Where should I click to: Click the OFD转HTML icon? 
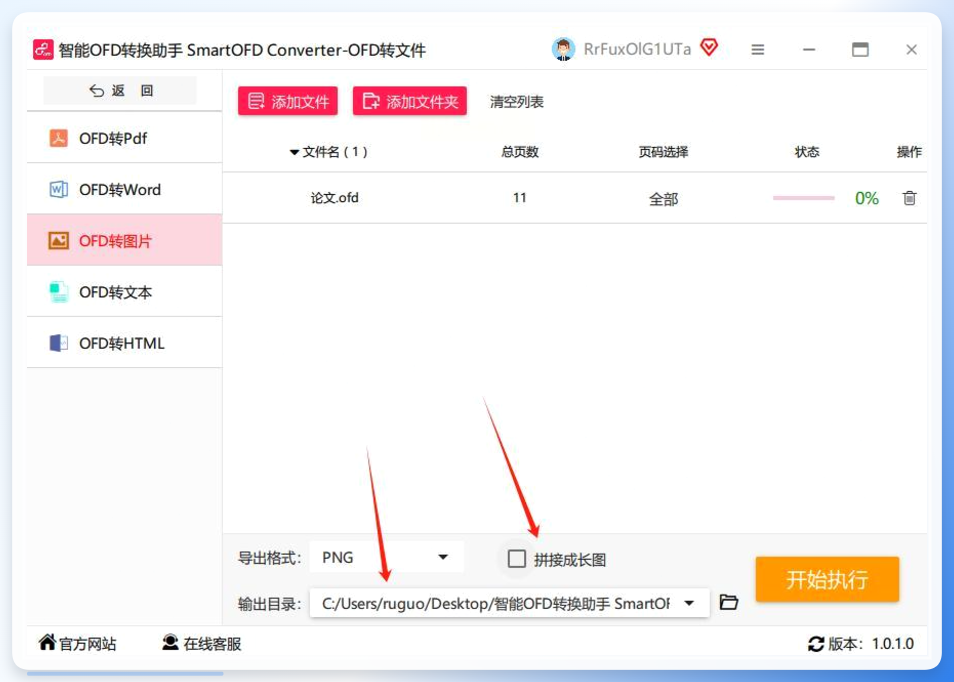coord(58,343)
